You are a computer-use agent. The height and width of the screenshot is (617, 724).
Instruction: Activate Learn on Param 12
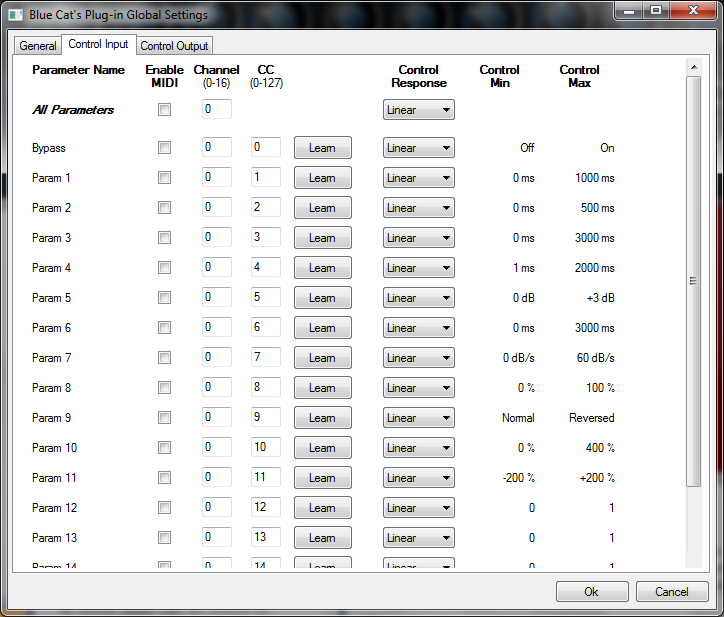[323, 508]
